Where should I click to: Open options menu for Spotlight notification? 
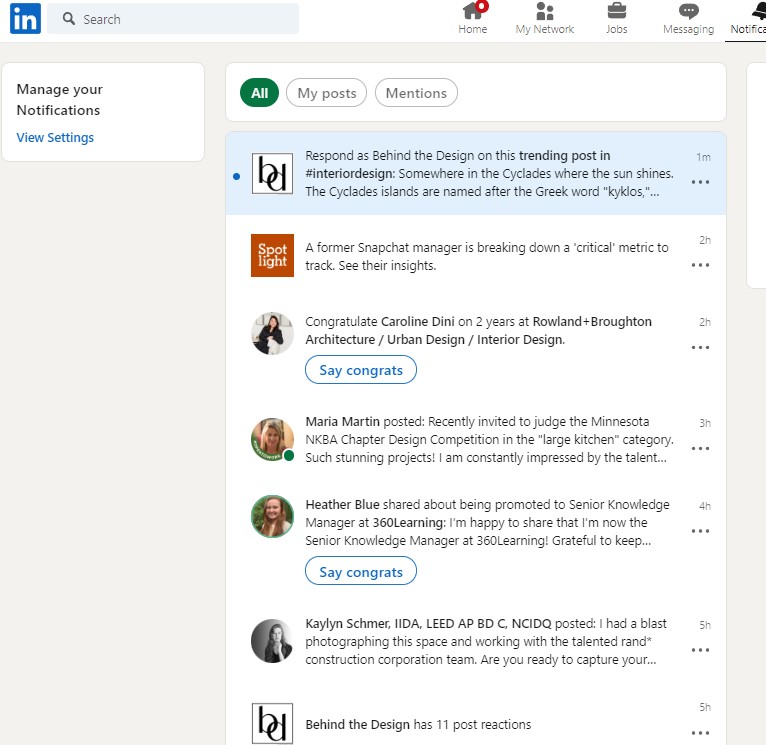click(700, 265)
